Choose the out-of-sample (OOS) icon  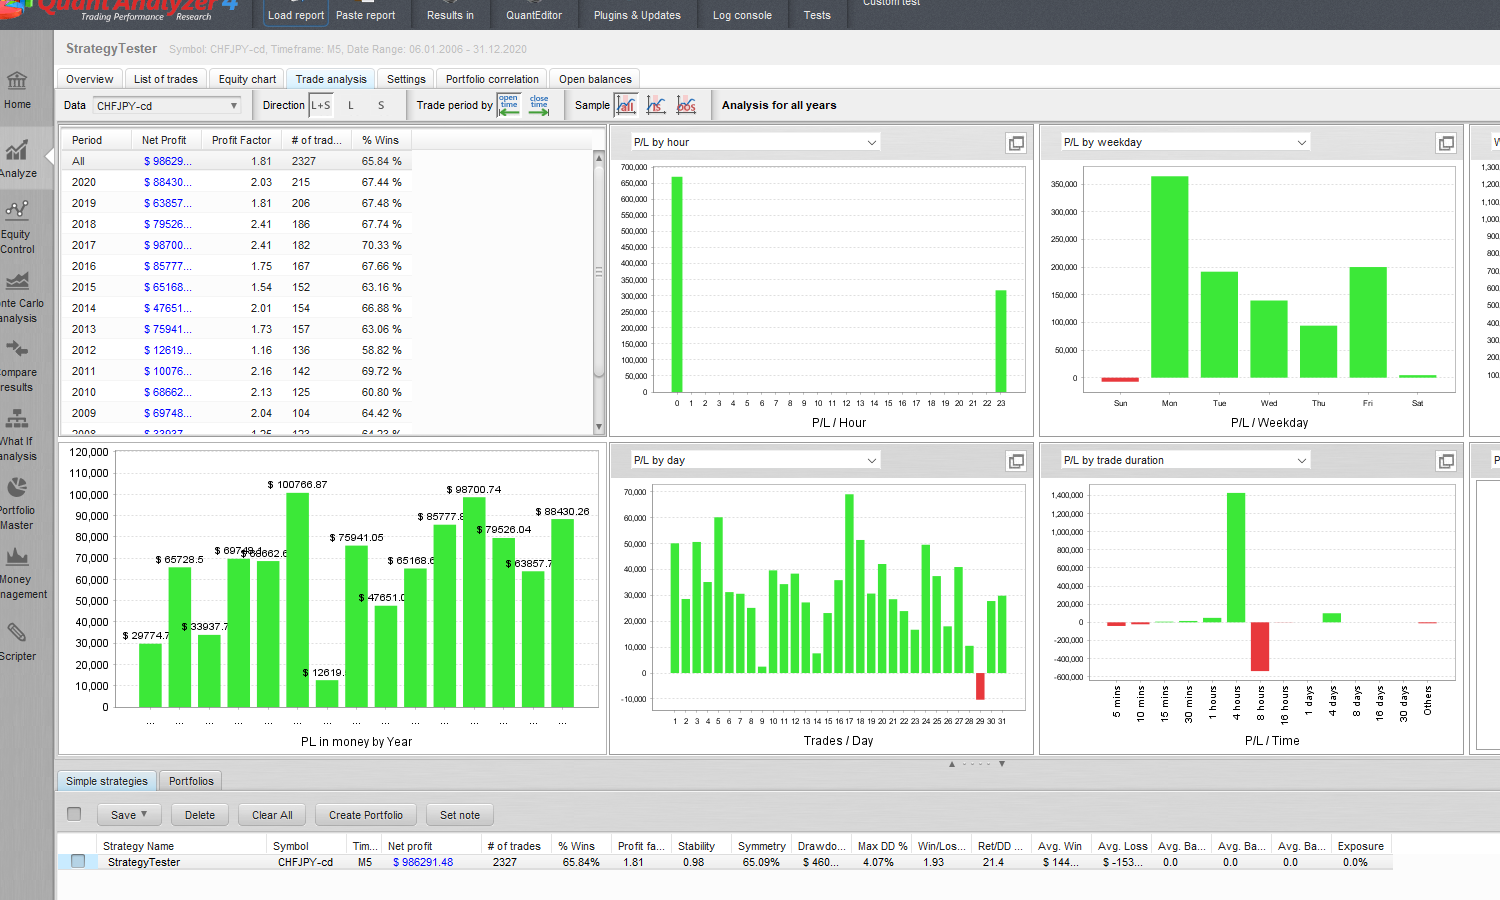pyautogui.click(x=686, y=105)
